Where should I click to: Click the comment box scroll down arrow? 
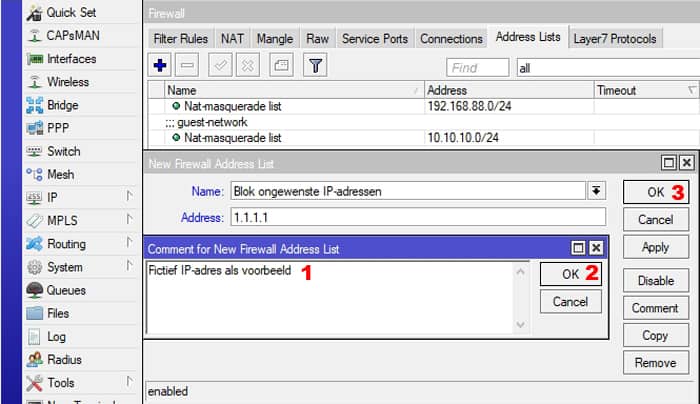521,325
